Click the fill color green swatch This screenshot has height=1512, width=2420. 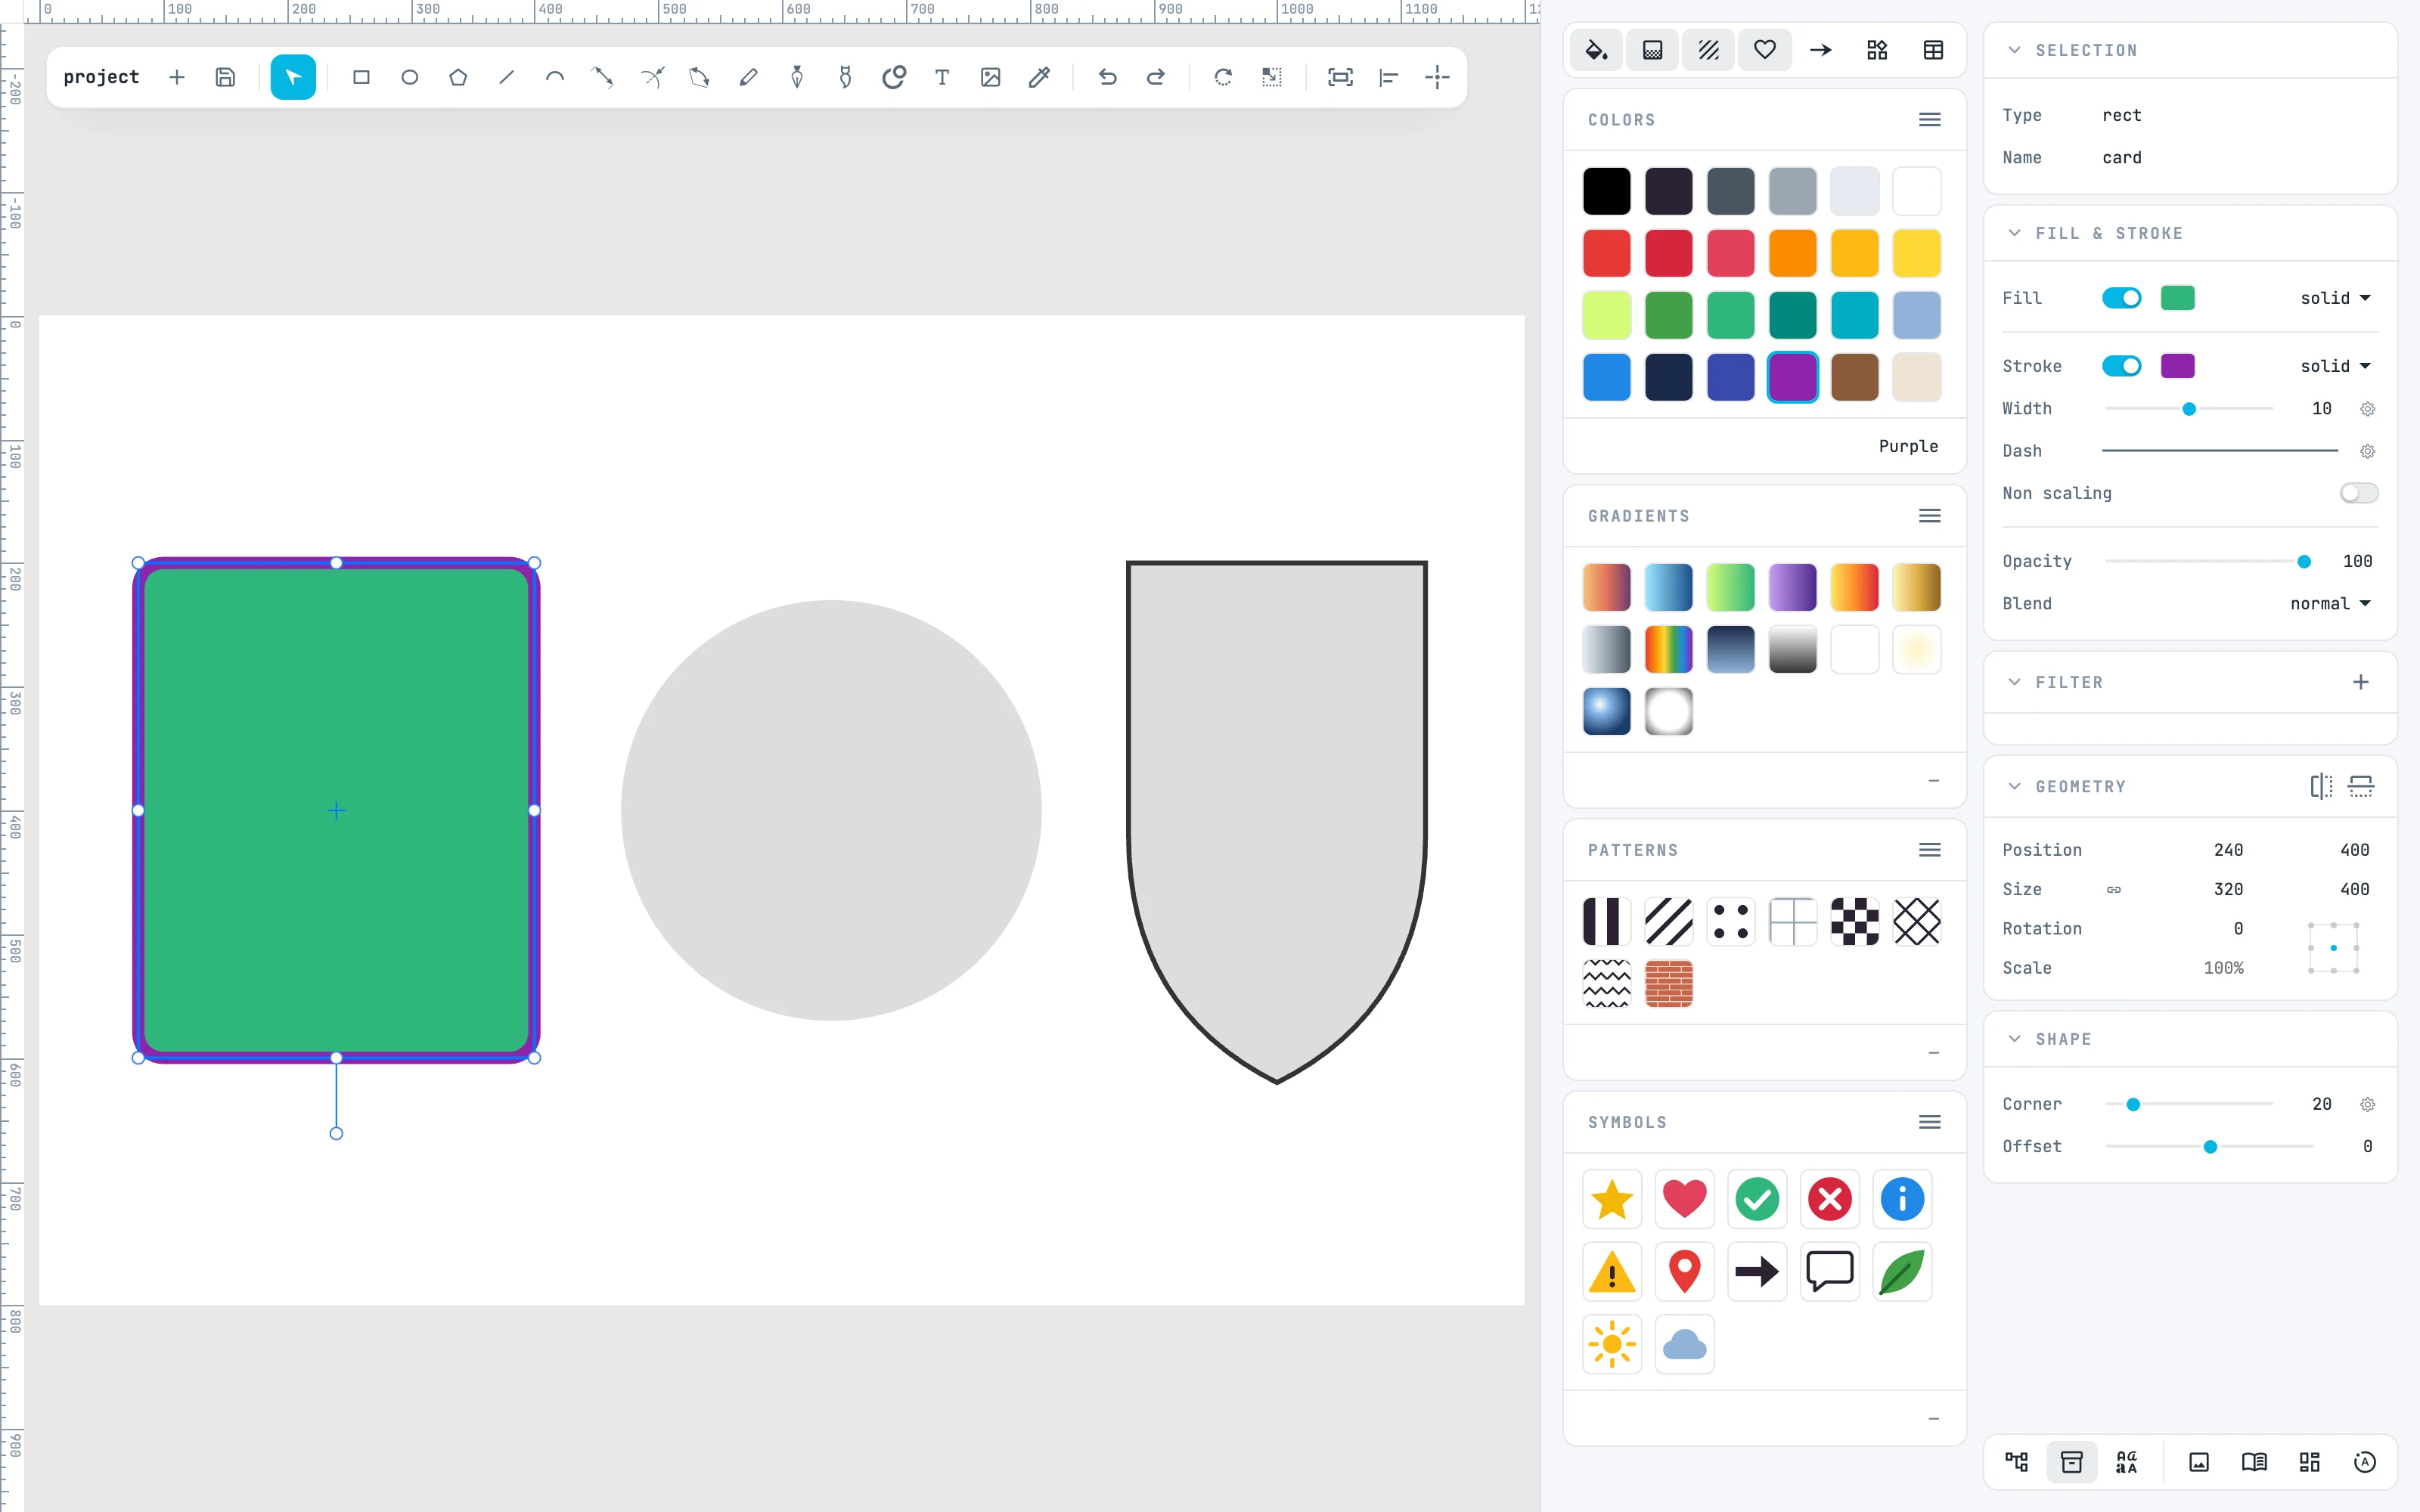pyautogui.click(x=2178, y=298)
